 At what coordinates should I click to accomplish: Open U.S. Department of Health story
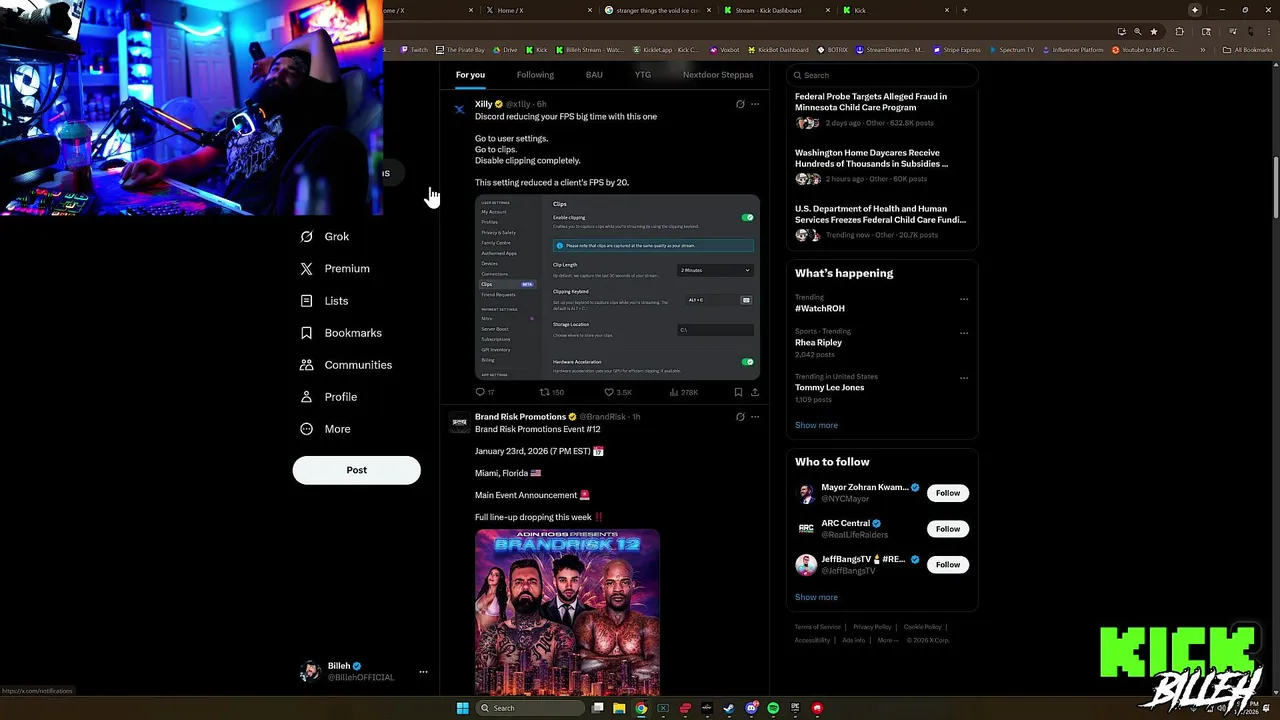click(881, 224)
